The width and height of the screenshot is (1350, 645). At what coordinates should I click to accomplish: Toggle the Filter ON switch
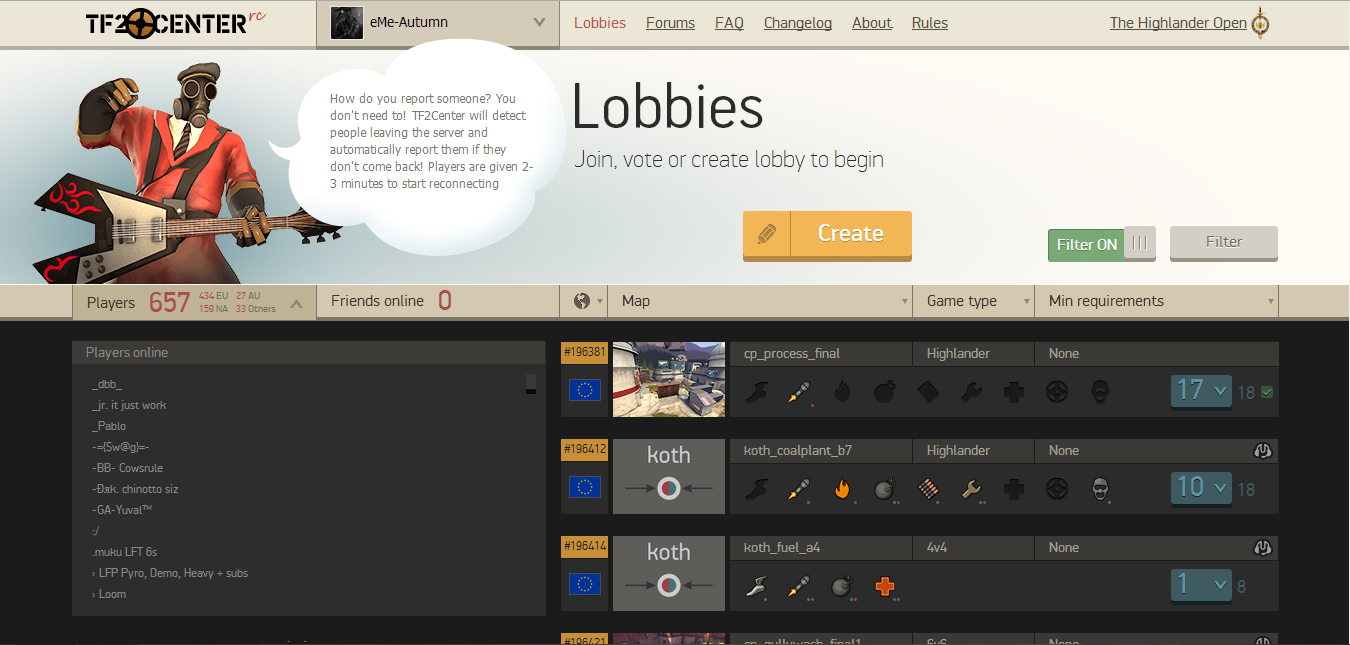tap(1102, 244)
